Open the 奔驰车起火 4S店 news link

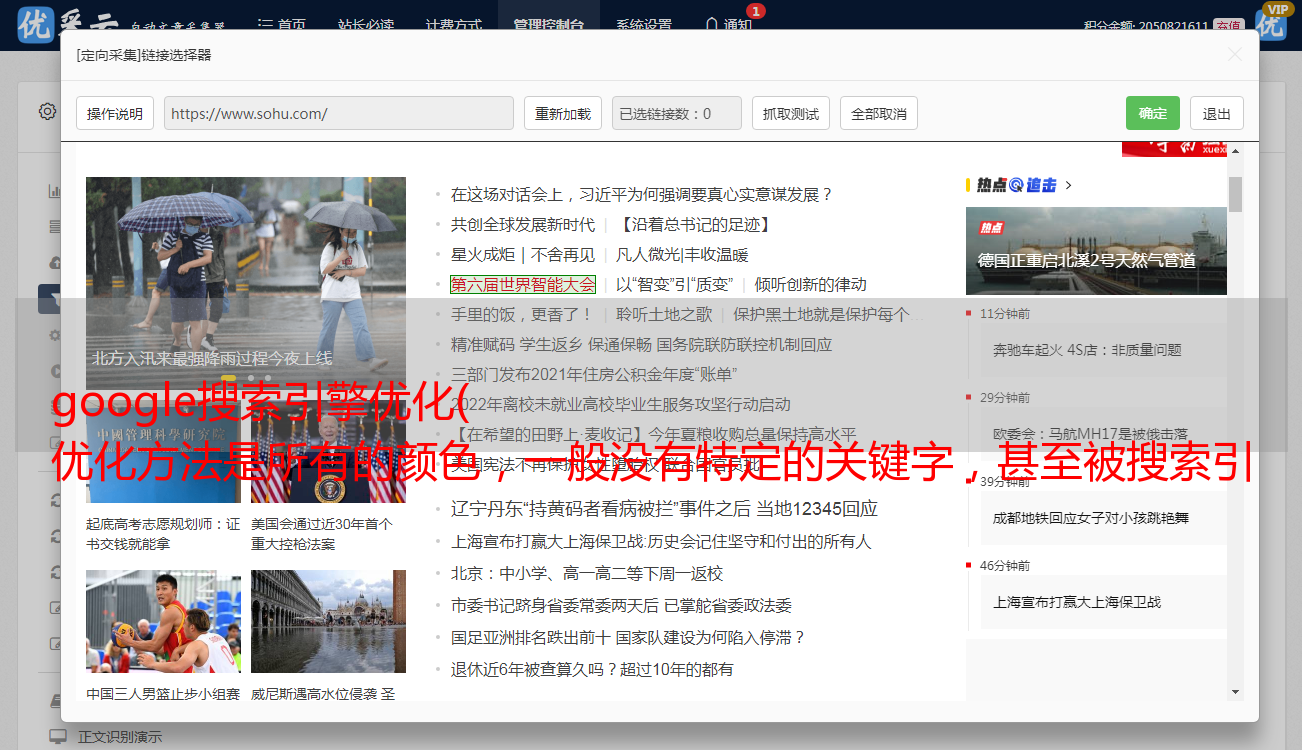tap(1086, 350)
